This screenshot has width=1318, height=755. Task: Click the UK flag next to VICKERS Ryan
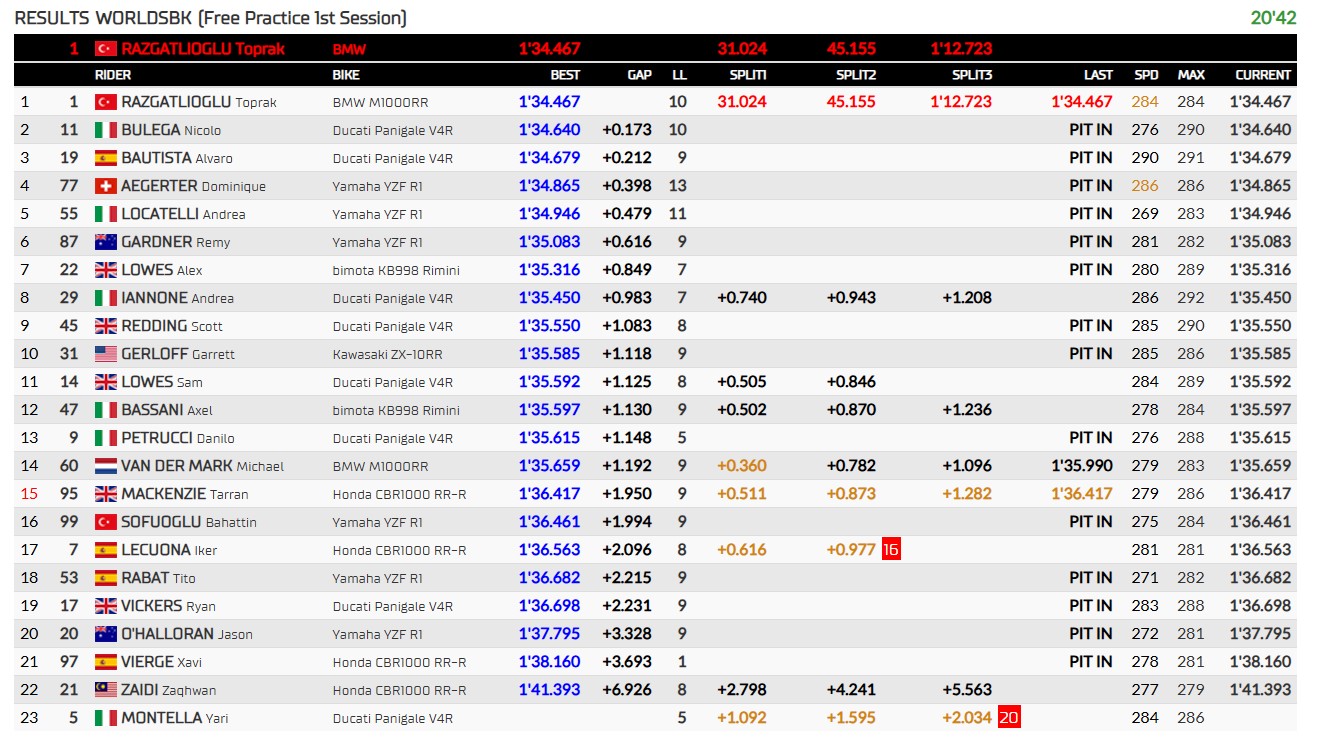(106, 606)
